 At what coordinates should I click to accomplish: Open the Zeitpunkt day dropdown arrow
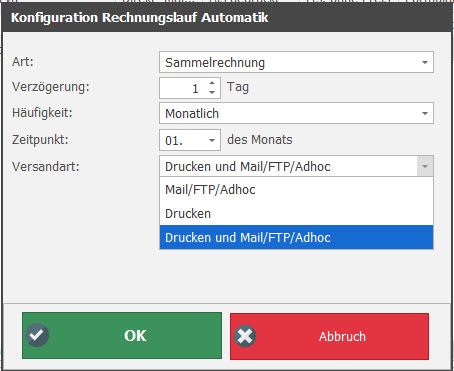[x=212, y=140]
